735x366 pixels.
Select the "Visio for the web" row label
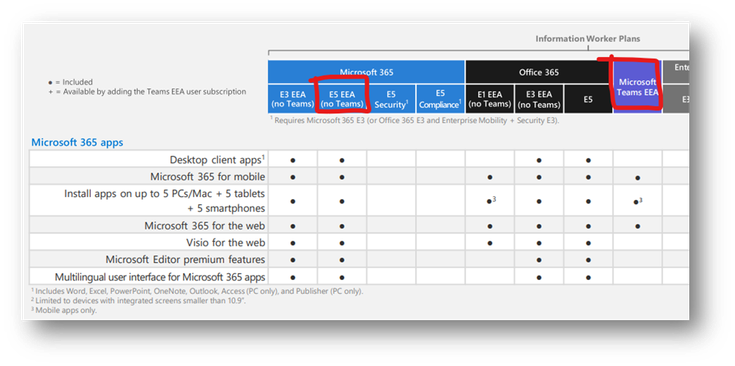pyautogui.click(x=225, y=243)
